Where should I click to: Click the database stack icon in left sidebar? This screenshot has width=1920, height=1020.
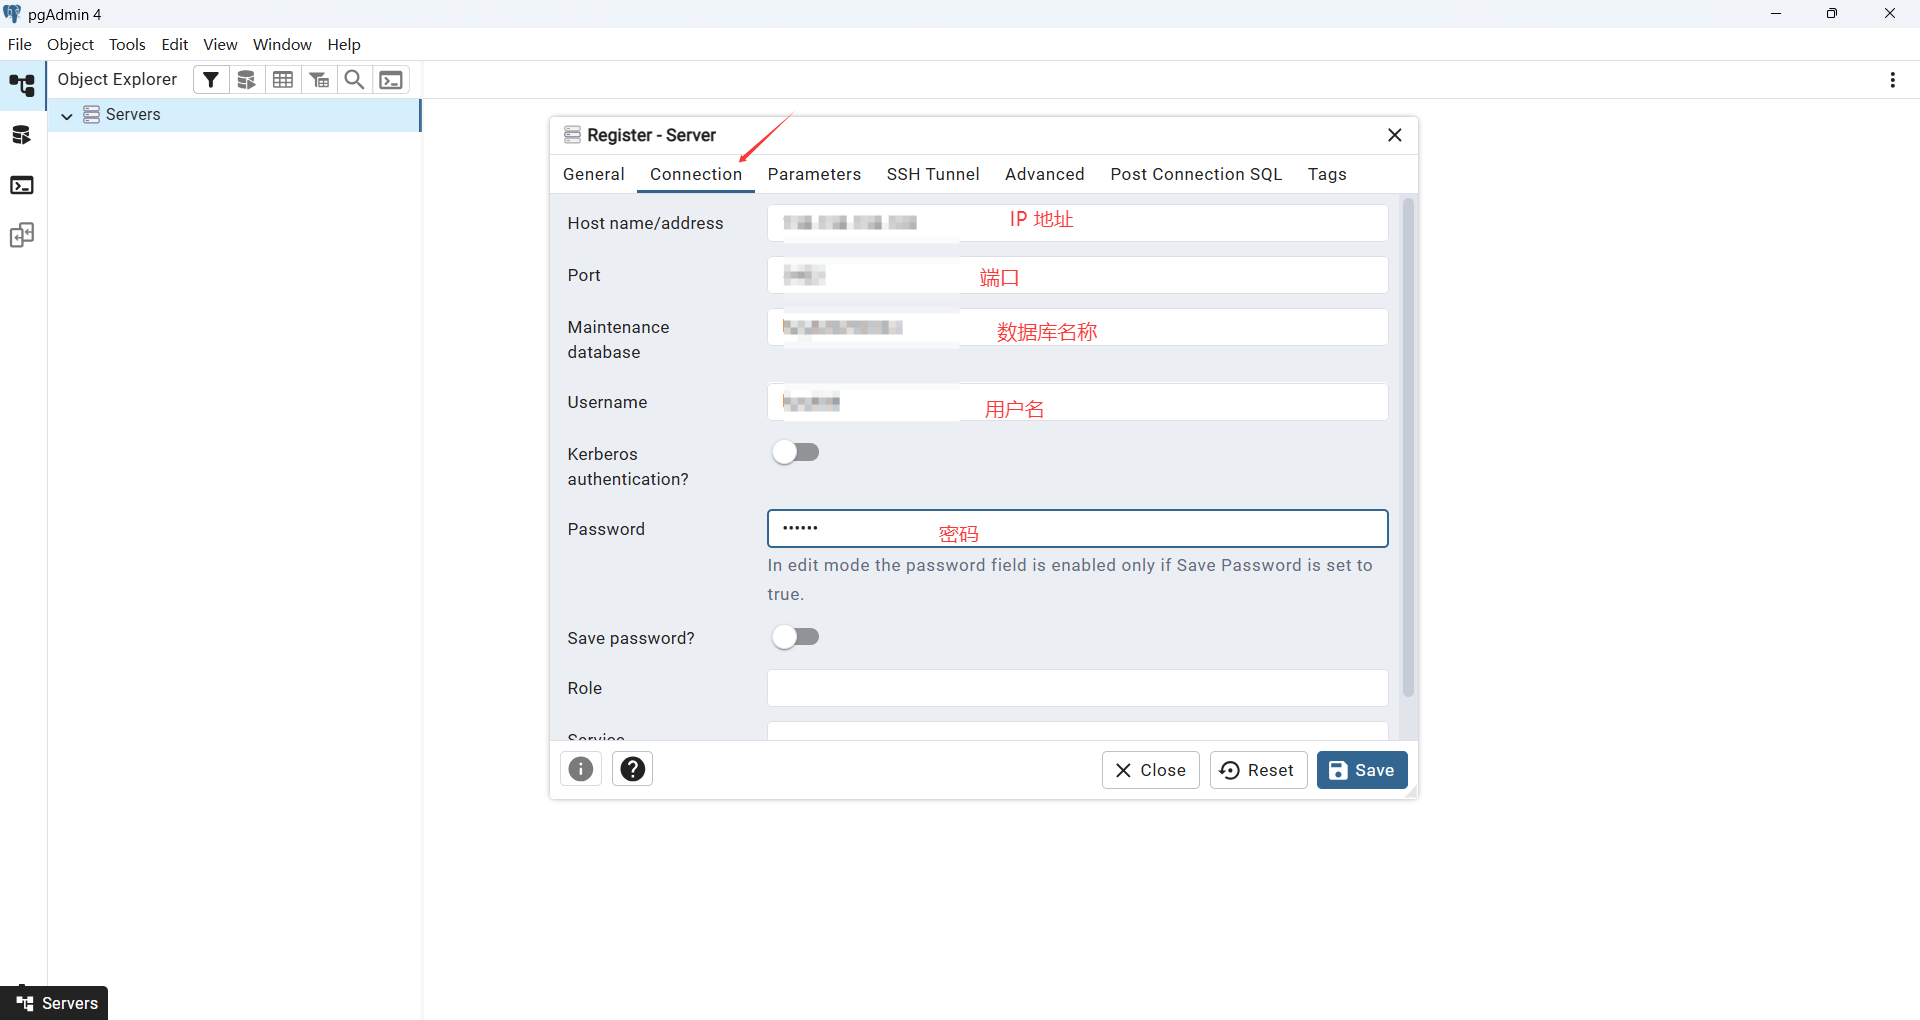click(x=22, y=136)
